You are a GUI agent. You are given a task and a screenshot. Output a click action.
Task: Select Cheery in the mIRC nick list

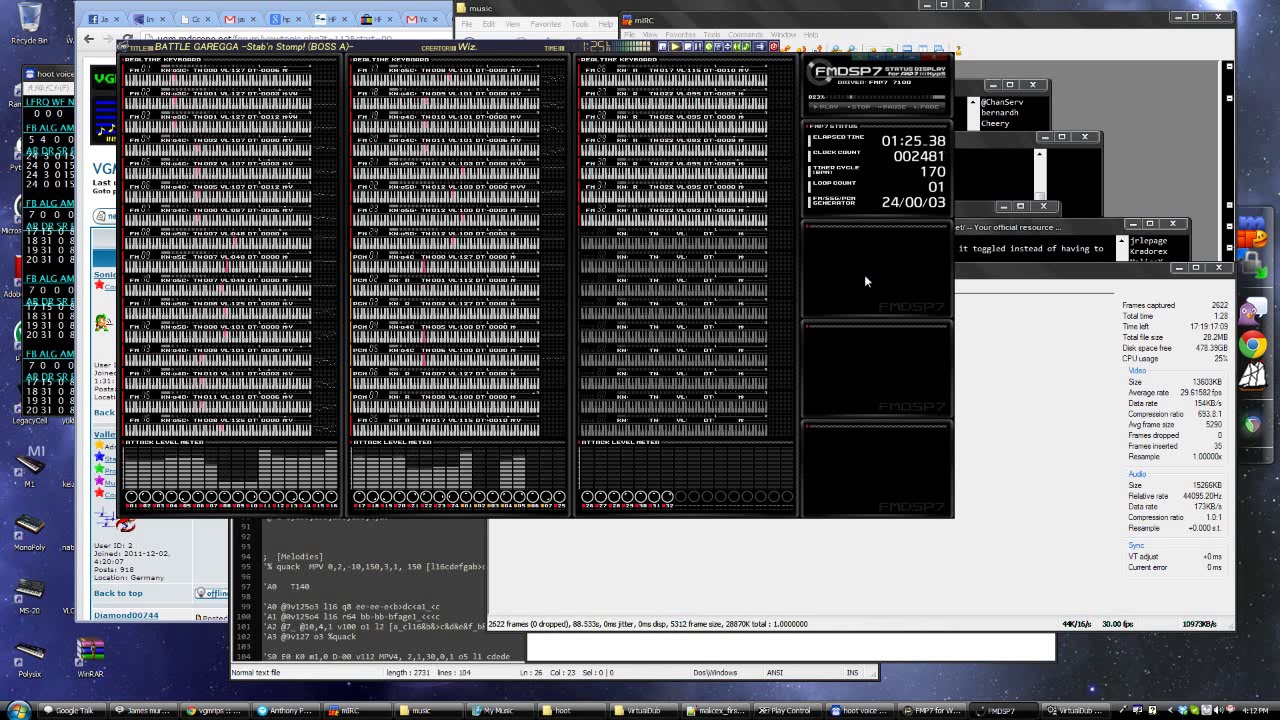(995, 124)
